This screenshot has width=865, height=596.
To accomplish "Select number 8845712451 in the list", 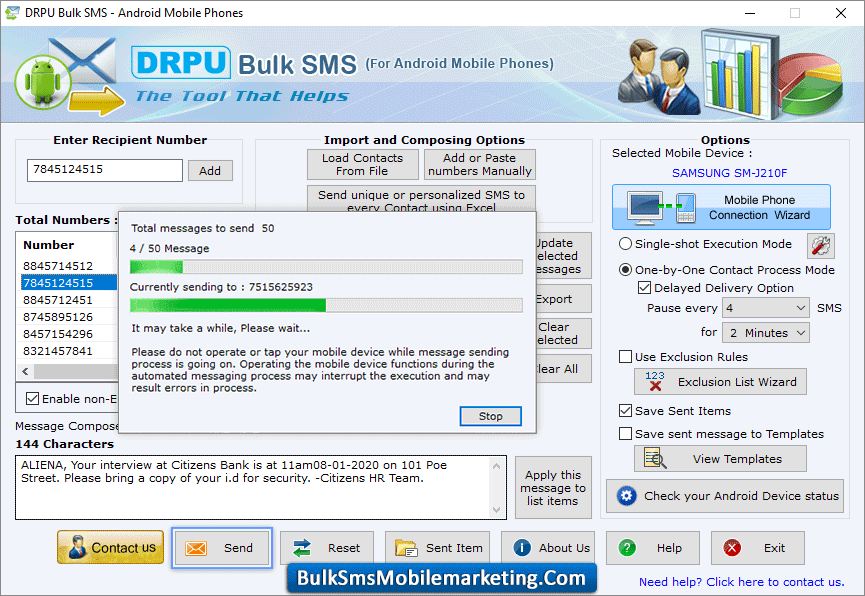I will click(x=58, y=300).
